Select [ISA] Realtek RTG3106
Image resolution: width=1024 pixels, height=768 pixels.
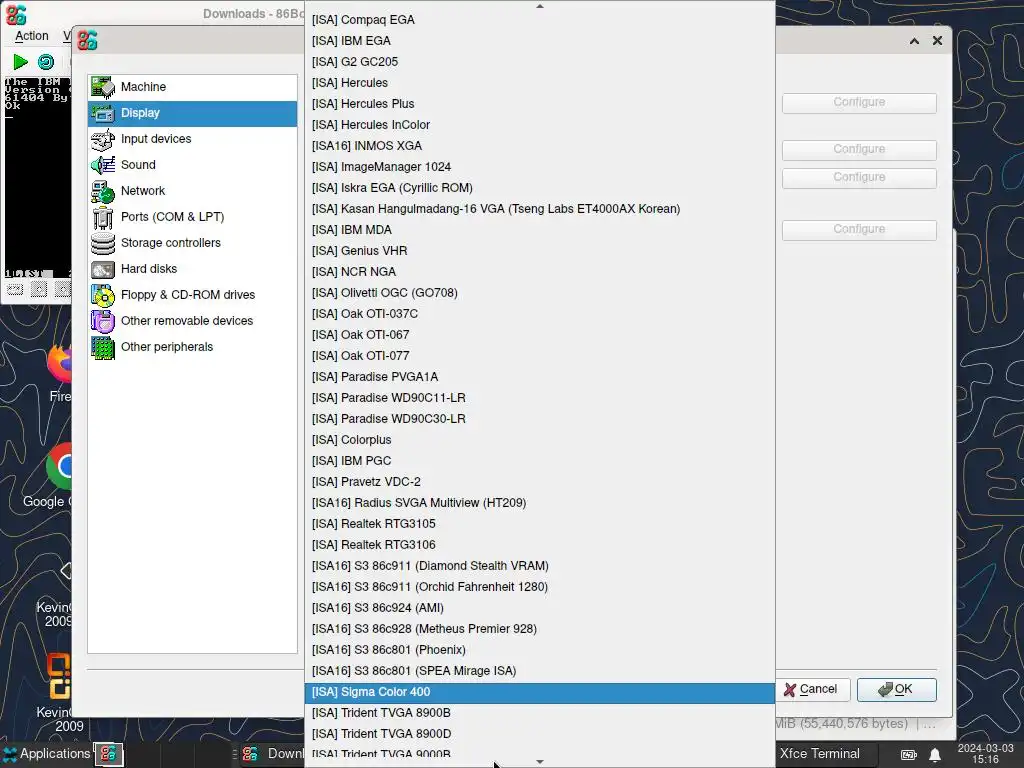[x=539, y=545]
